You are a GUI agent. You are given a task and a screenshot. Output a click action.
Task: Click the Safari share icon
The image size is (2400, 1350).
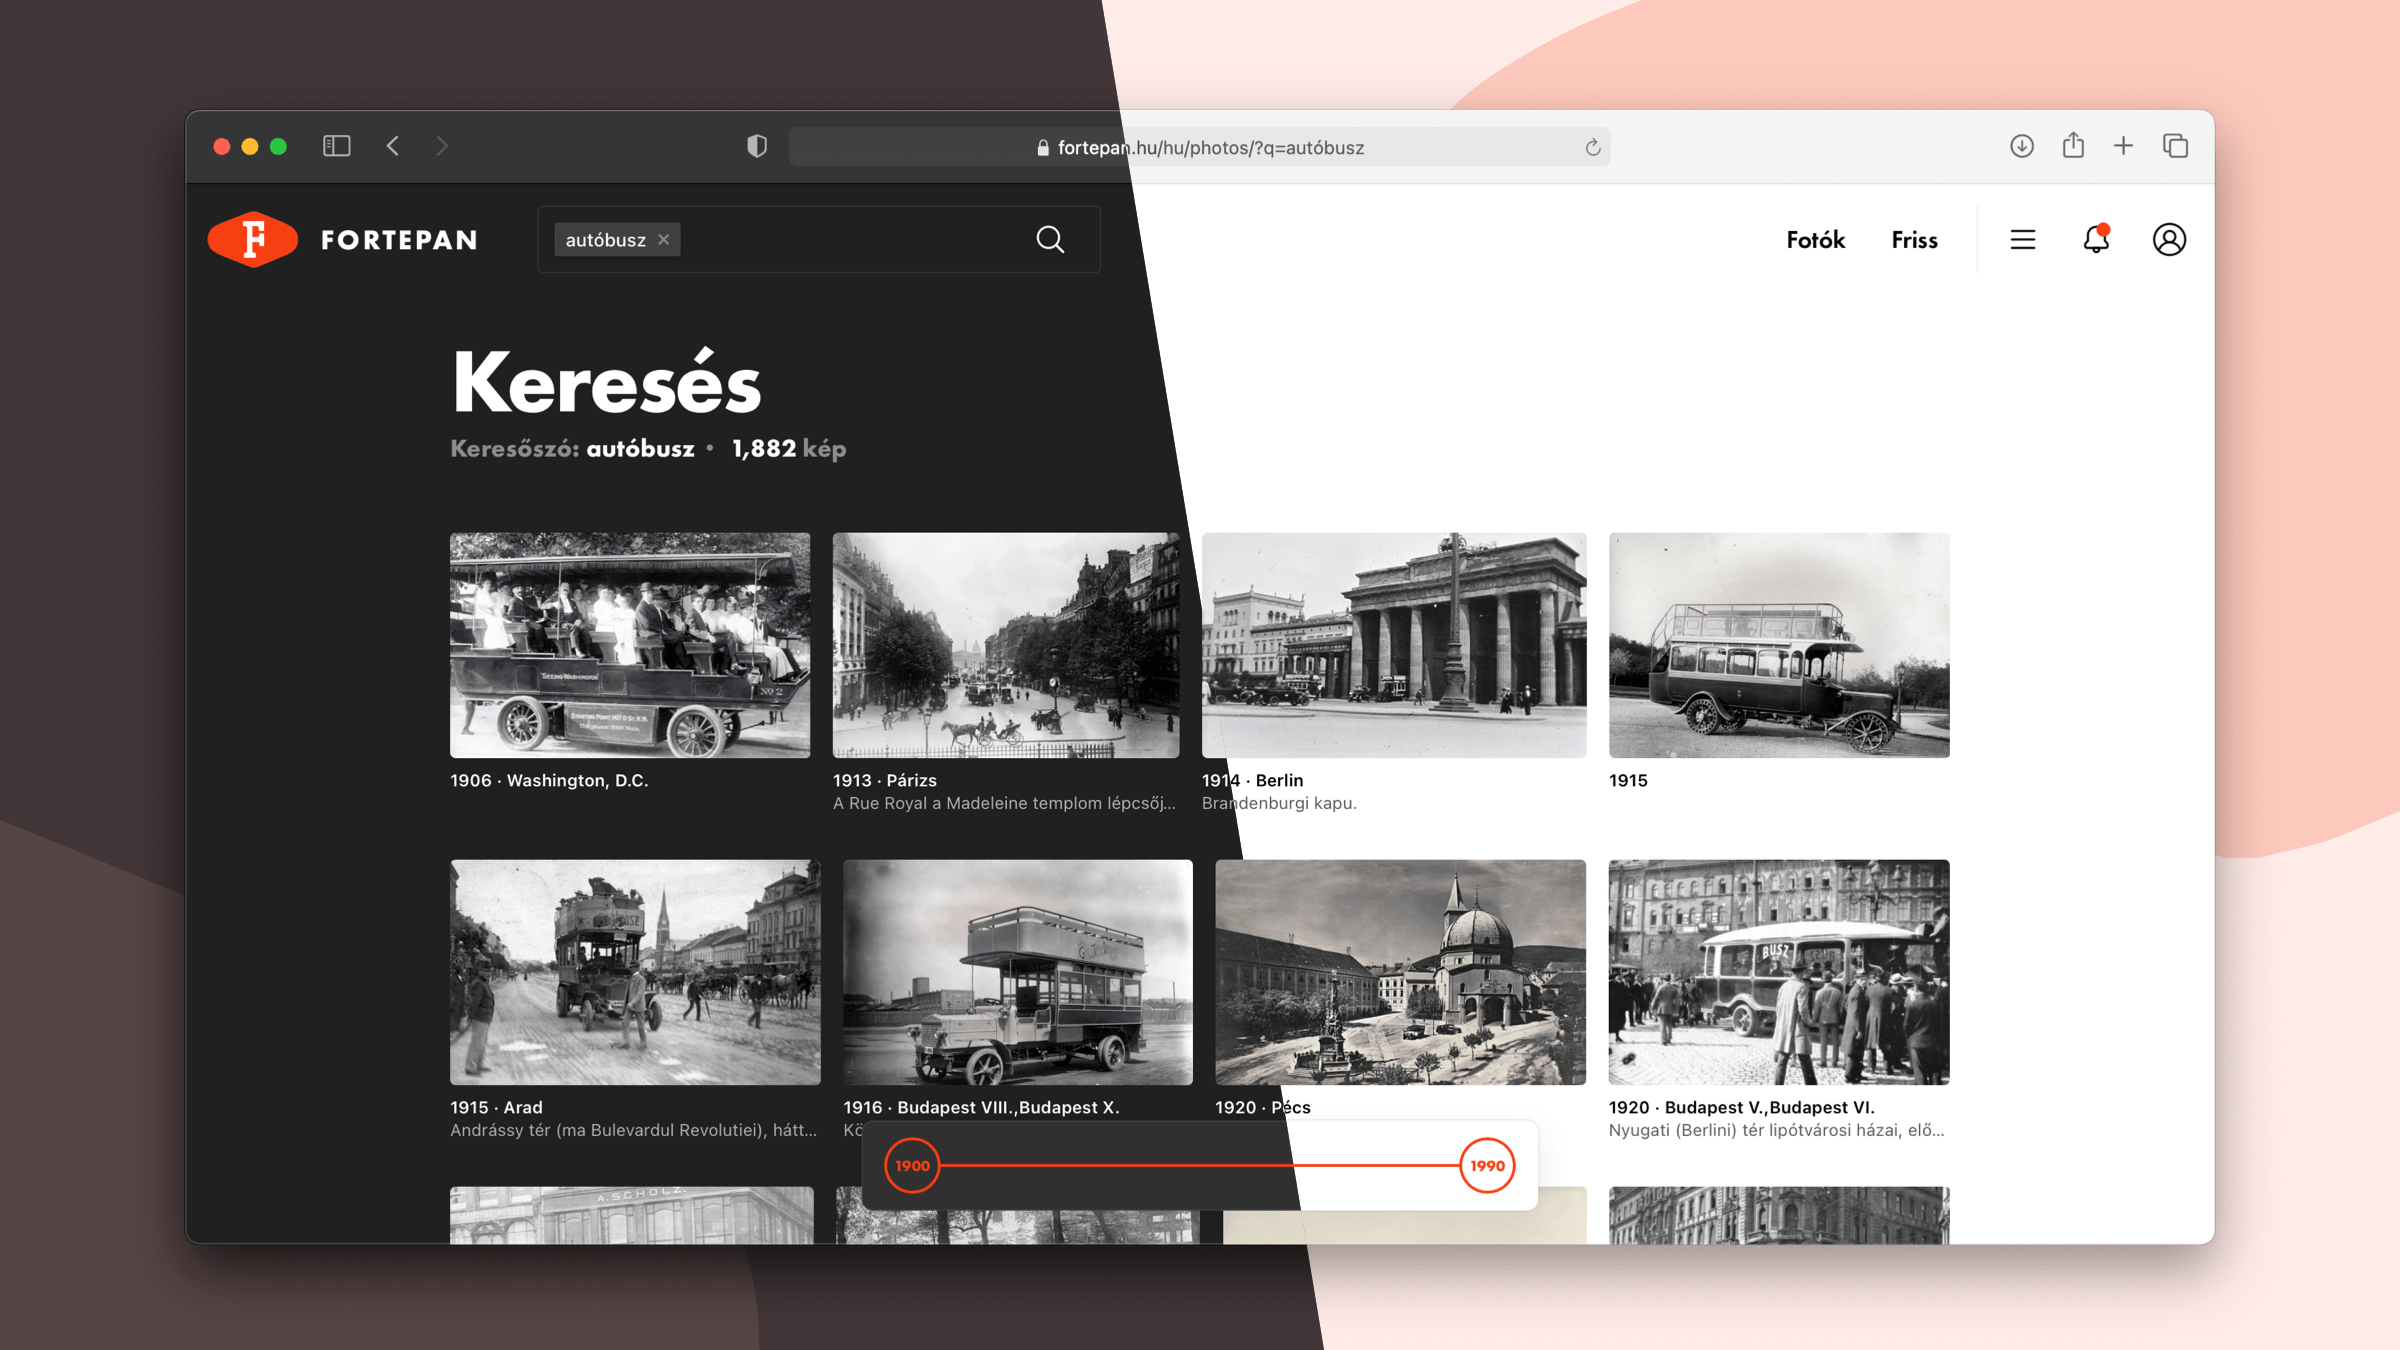[2073, 146]
